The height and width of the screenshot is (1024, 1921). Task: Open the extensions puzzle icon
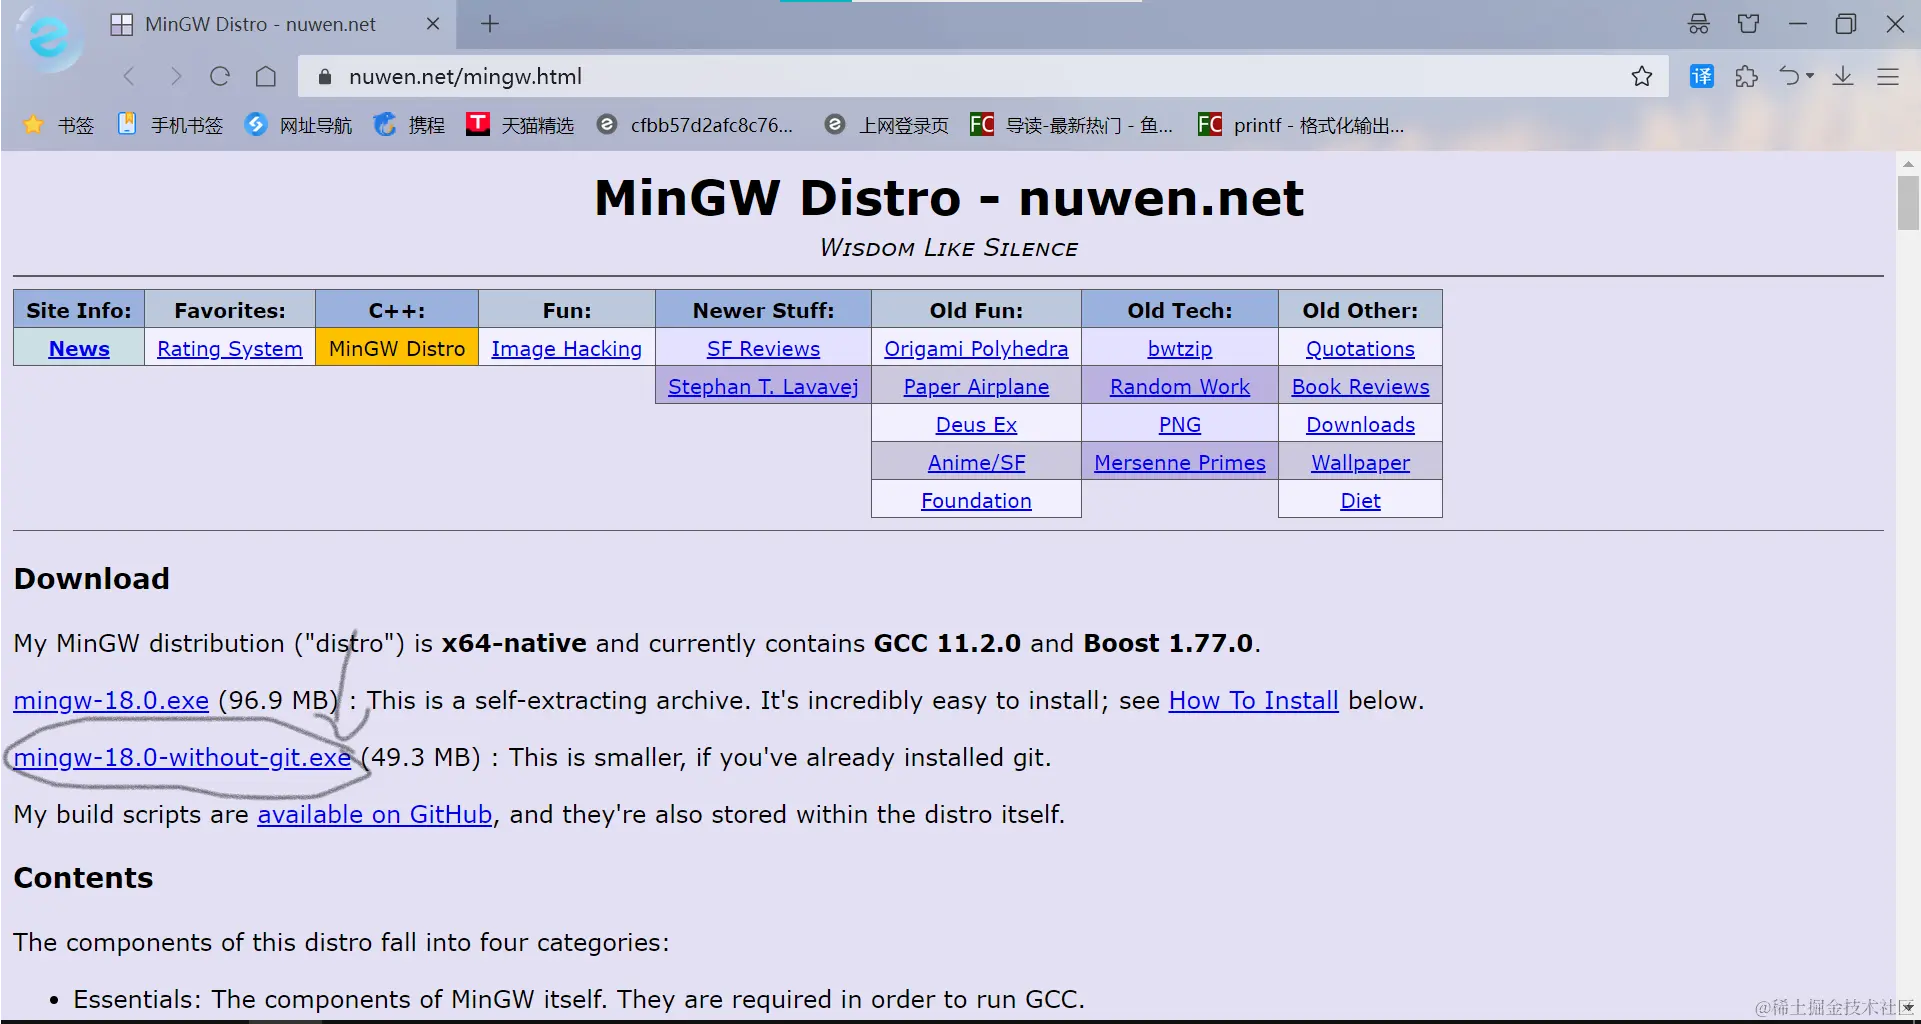[x=1747, y=76]
